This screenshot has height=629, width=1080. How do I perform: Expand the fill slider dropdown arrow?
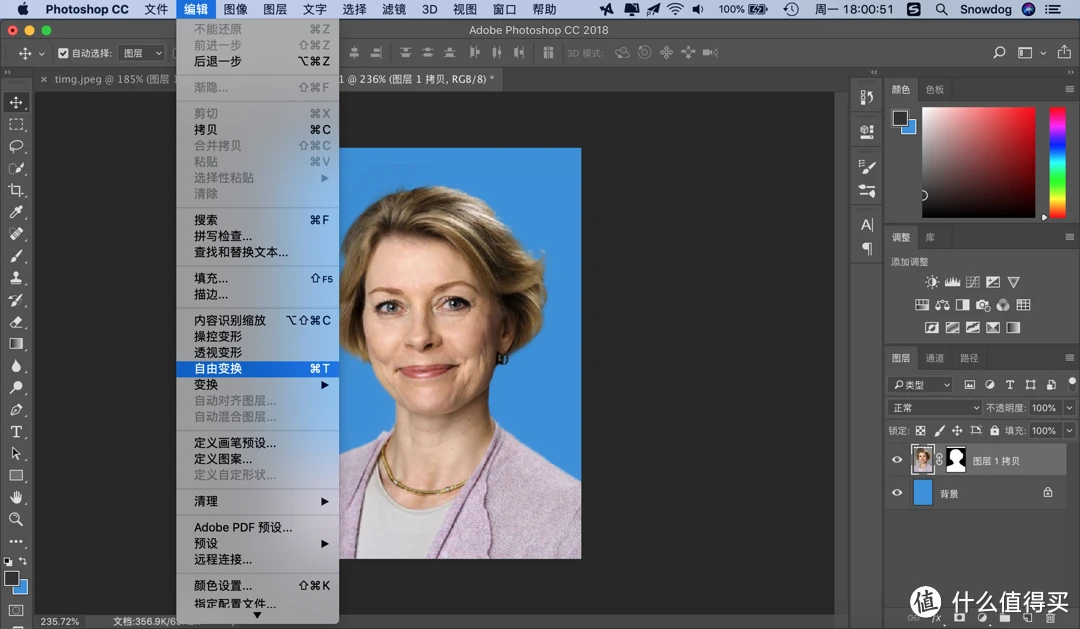click(x=1070, y=431)
